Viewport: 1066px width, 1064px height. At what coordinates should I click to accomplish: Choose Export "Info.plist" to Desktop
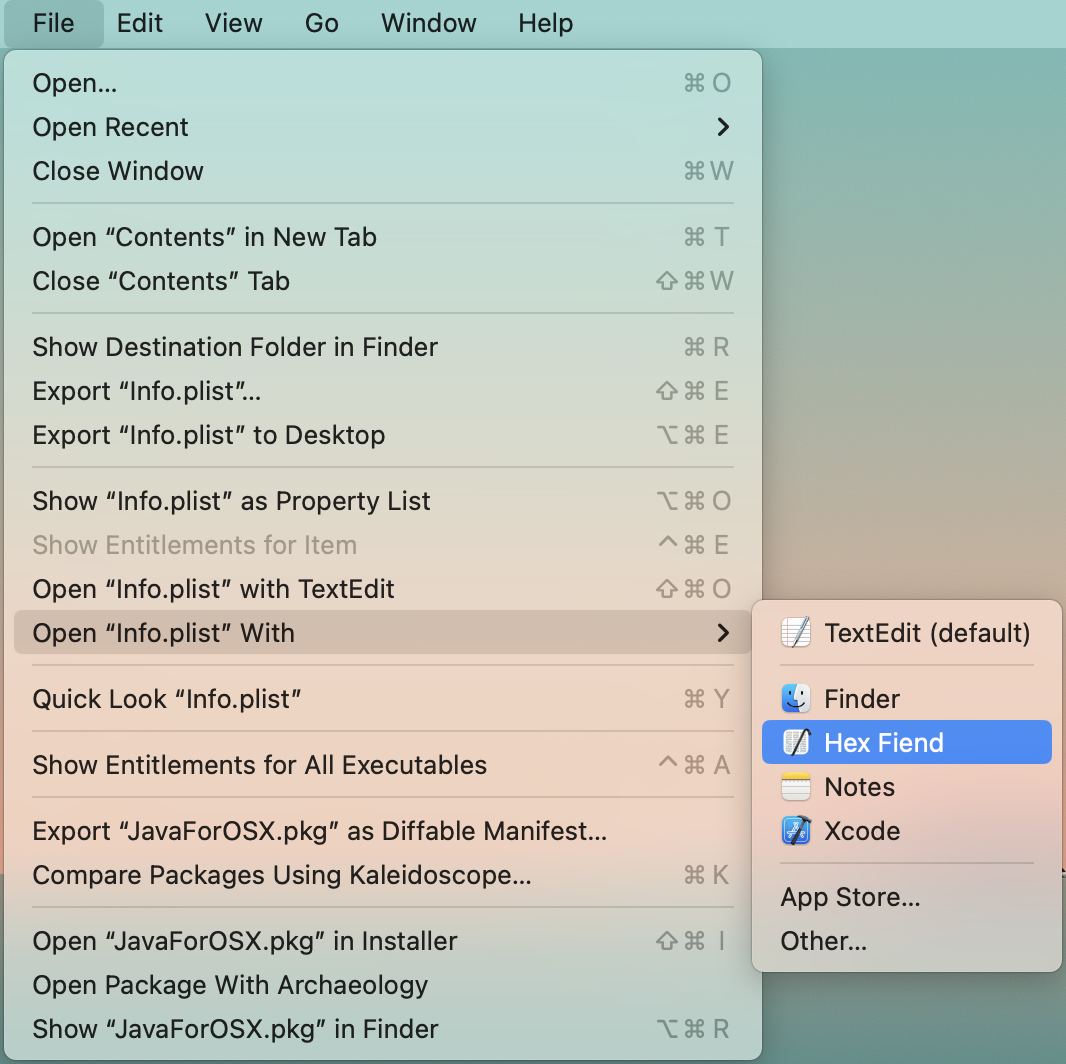[209, 435]
